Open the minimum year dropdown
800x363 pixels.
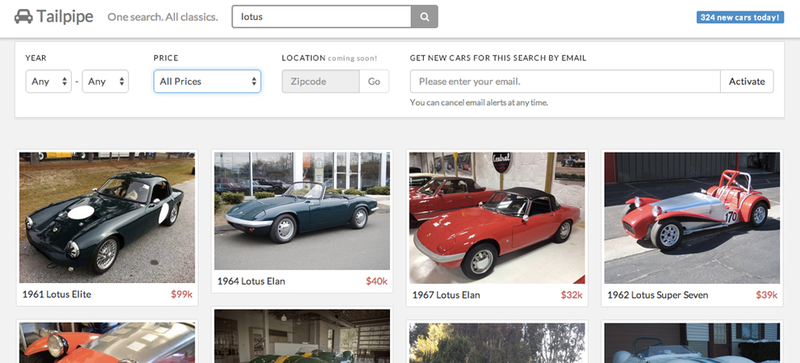(x=48, y=81)
